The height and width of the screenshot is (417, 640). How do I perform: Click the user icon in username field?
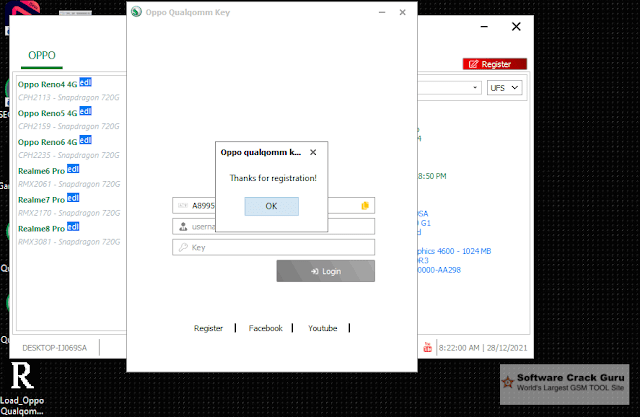pos(183,226)
